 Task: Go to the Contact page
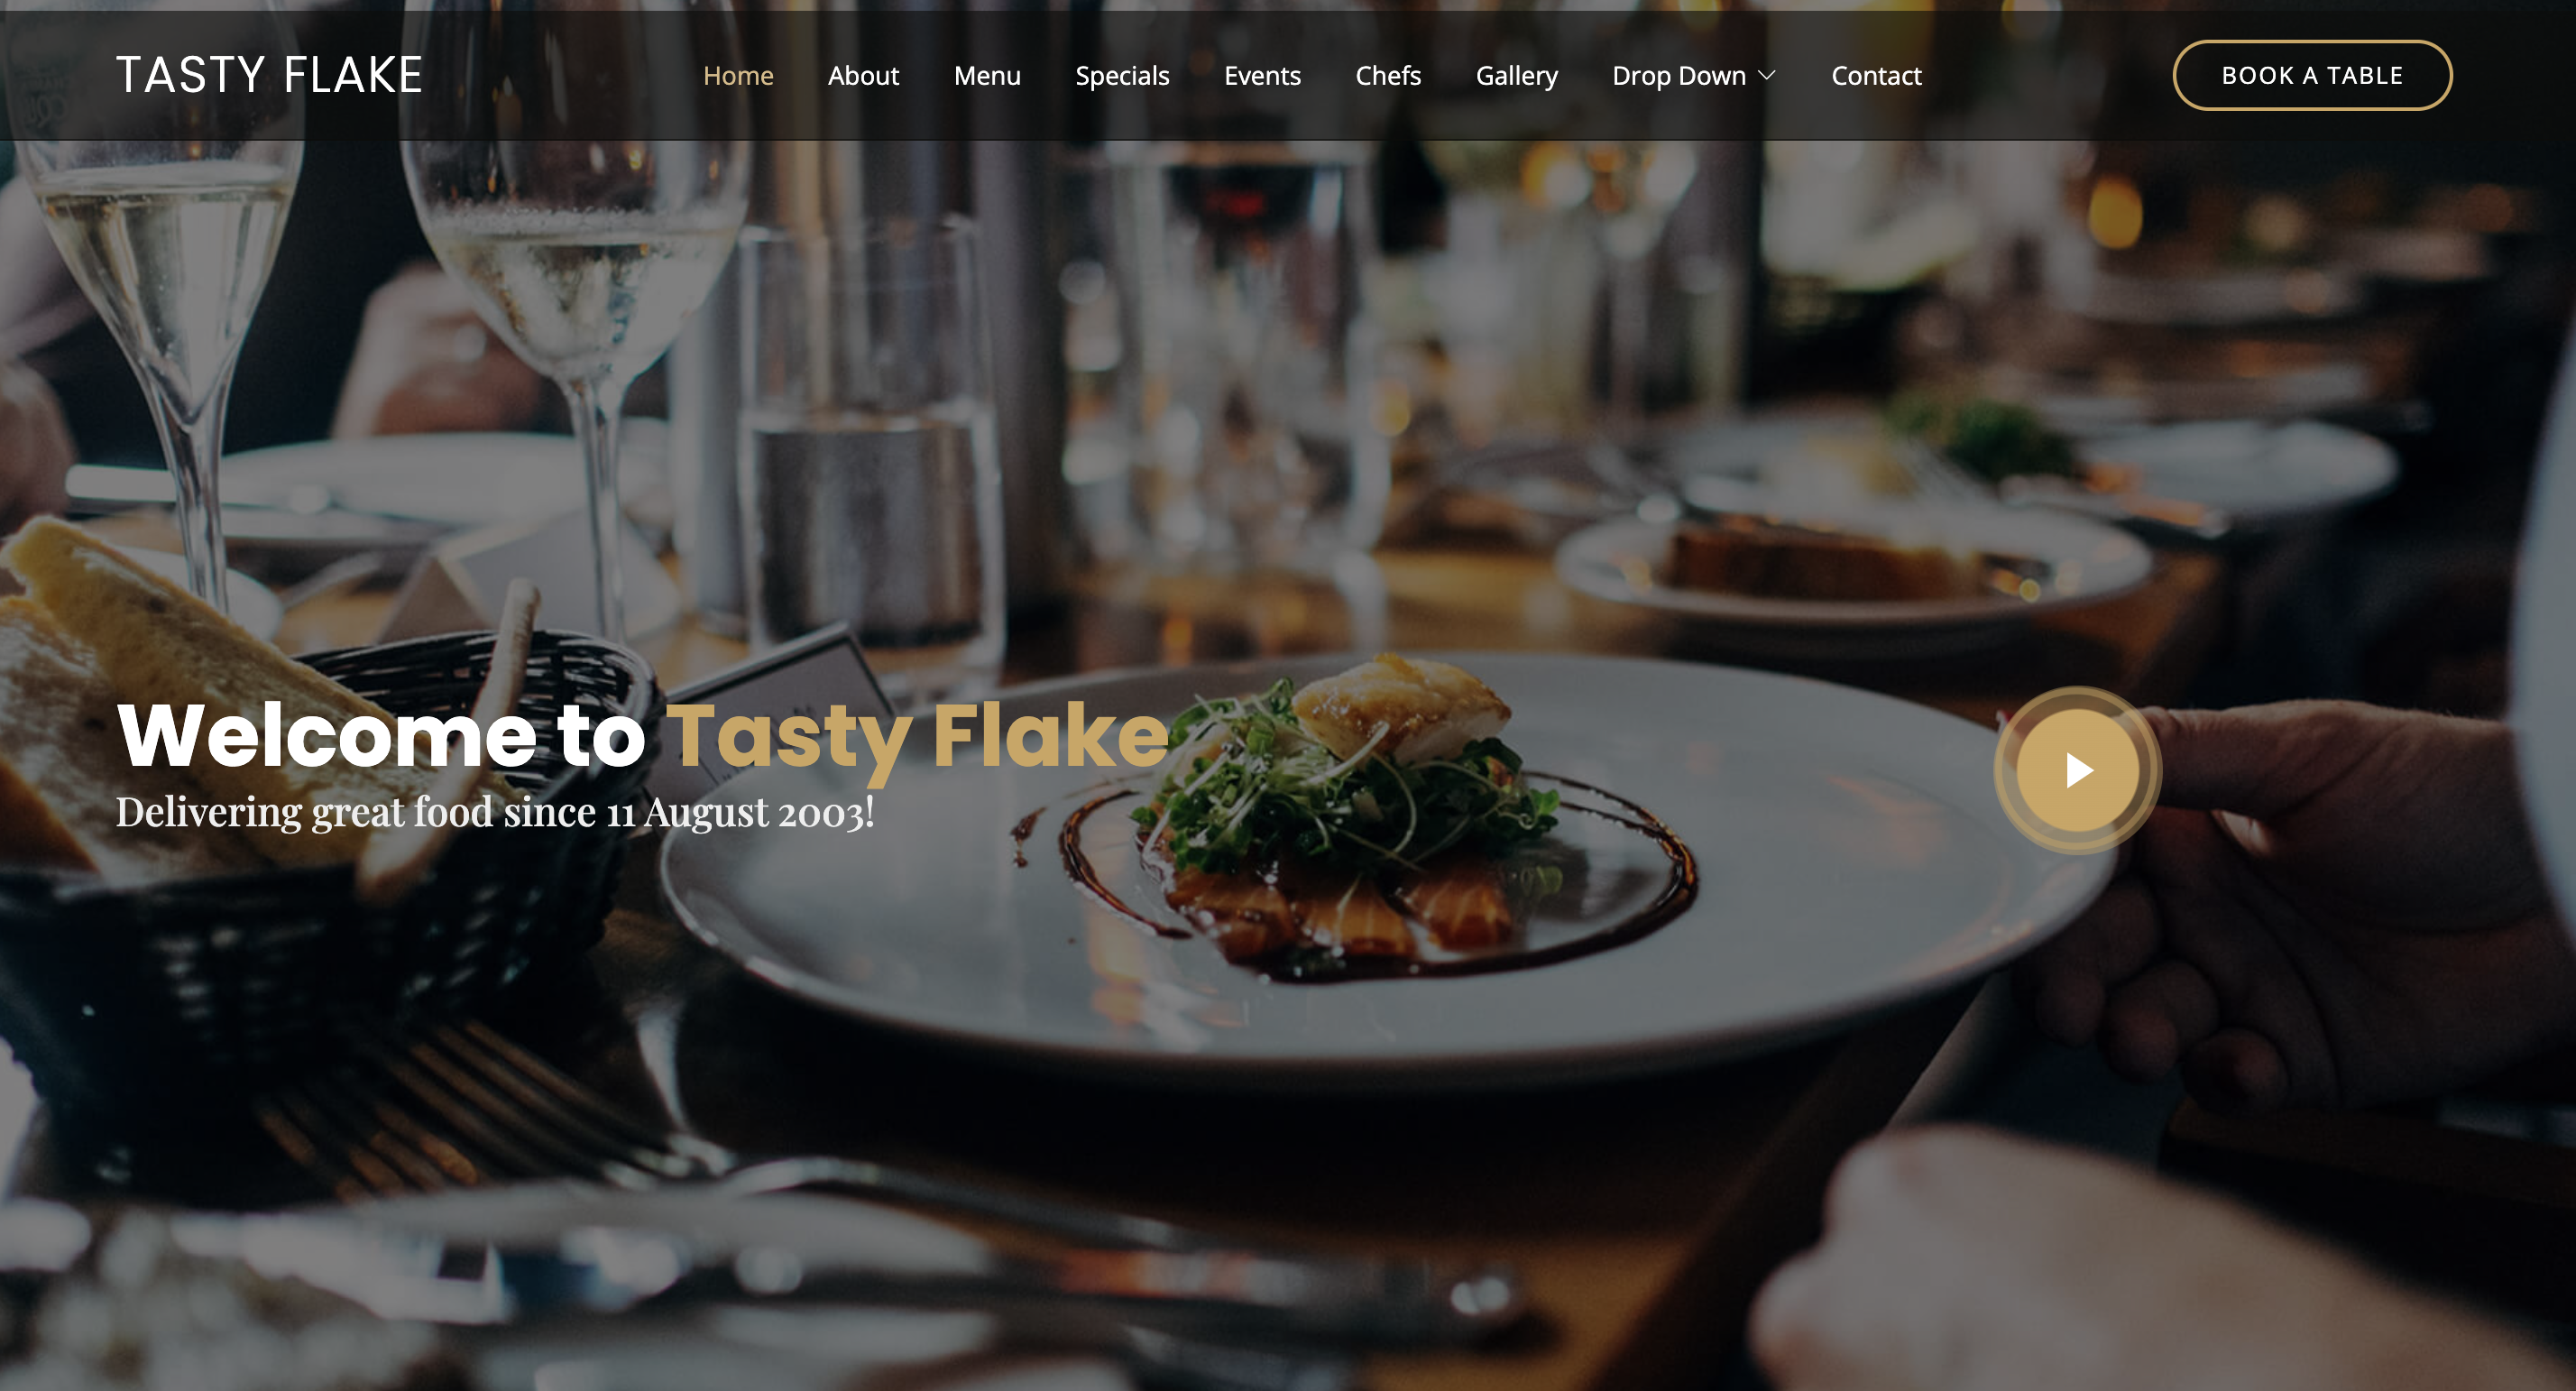(x=1876, y=75)
